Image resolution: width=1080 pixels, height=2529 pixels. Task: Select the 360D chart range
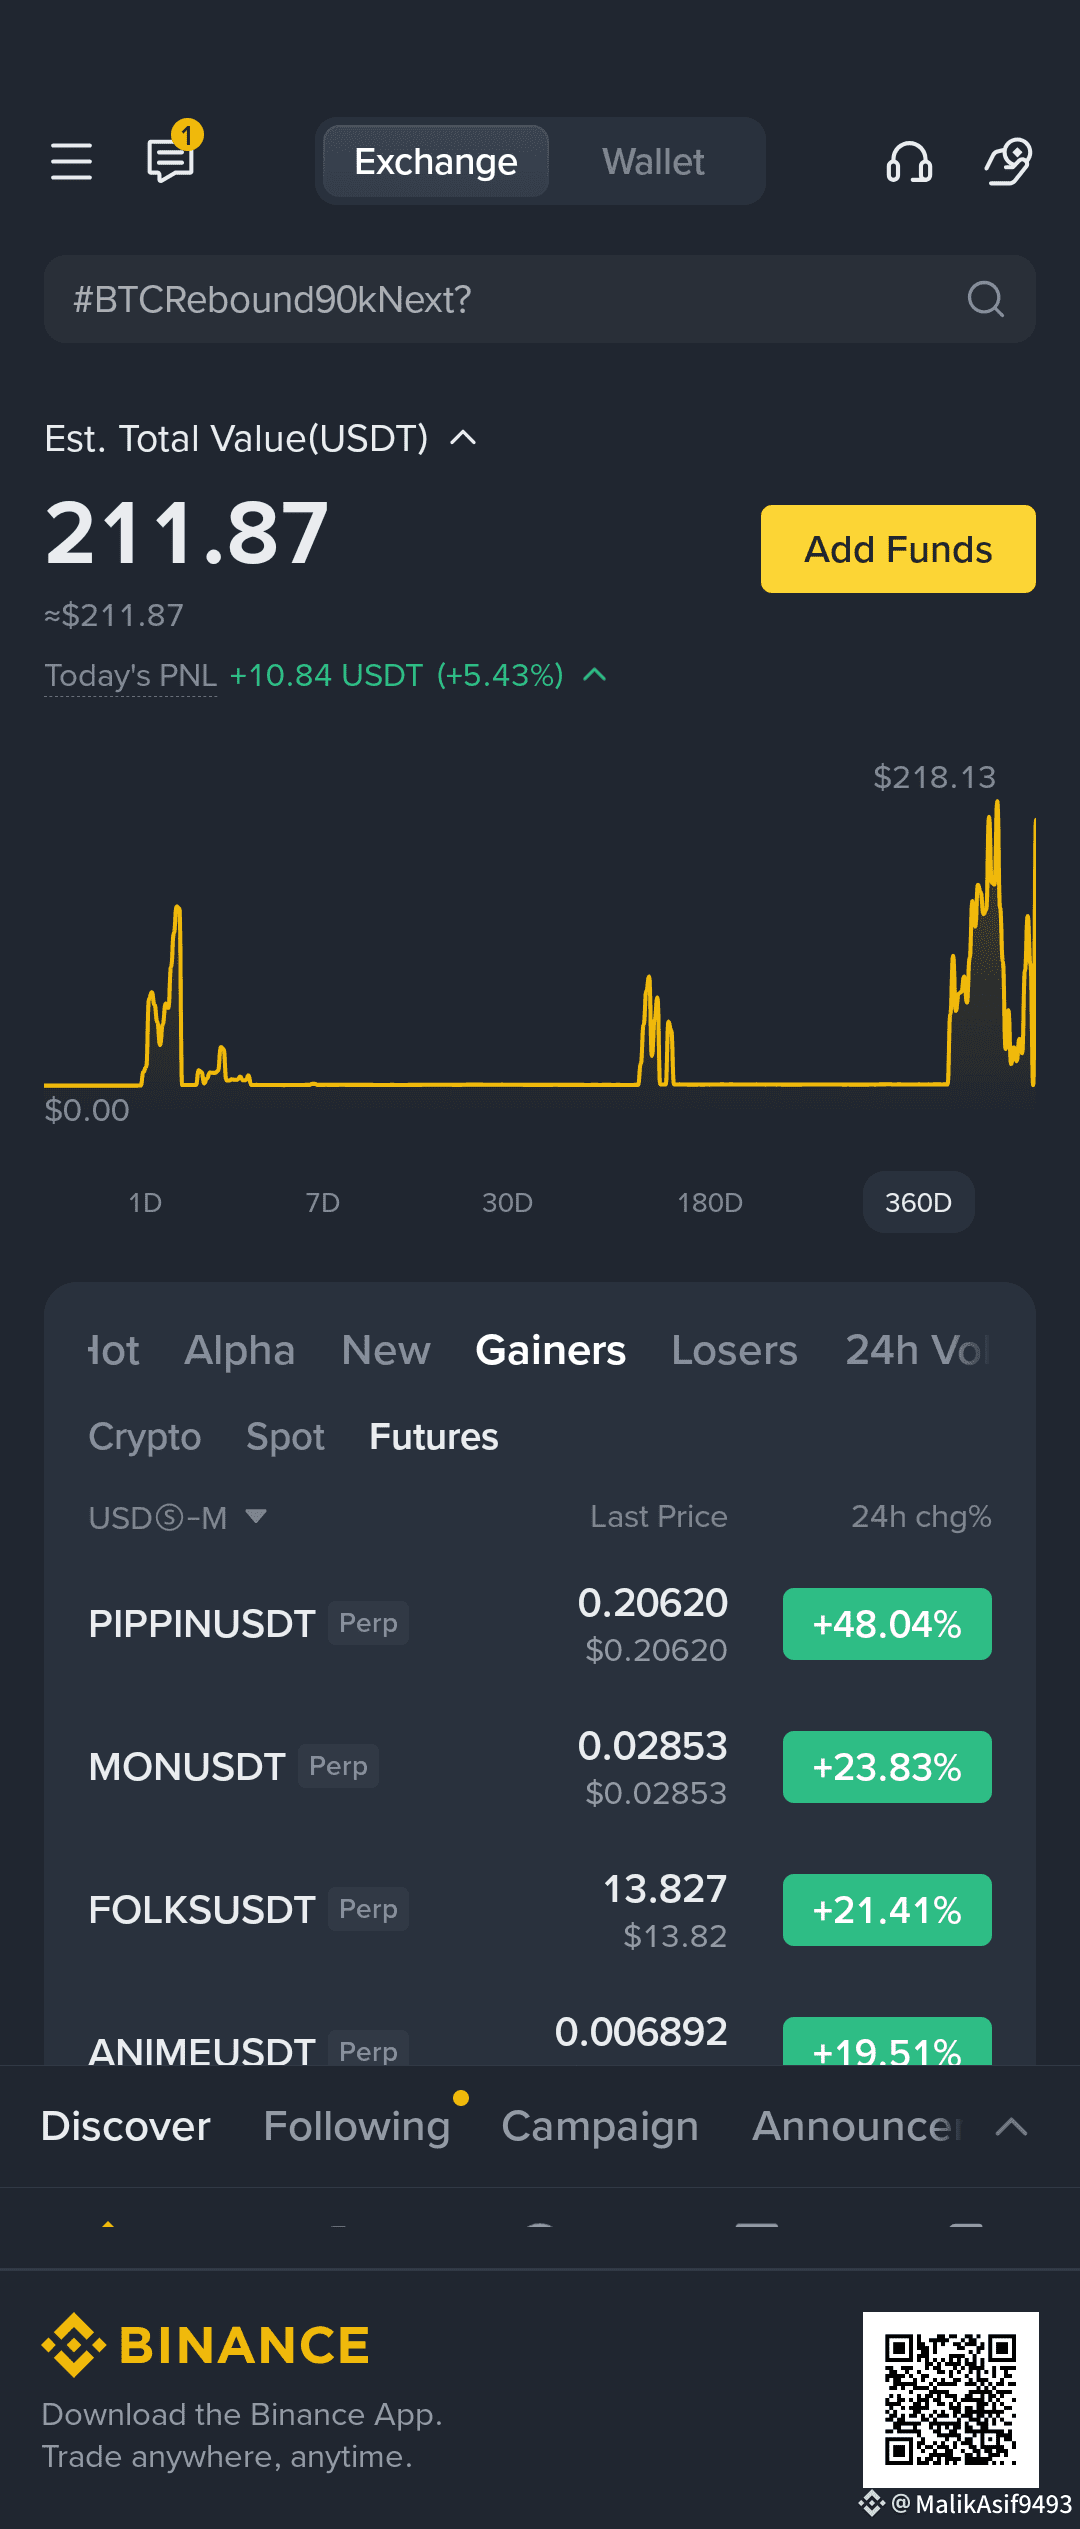click(x=918, y=1202)
